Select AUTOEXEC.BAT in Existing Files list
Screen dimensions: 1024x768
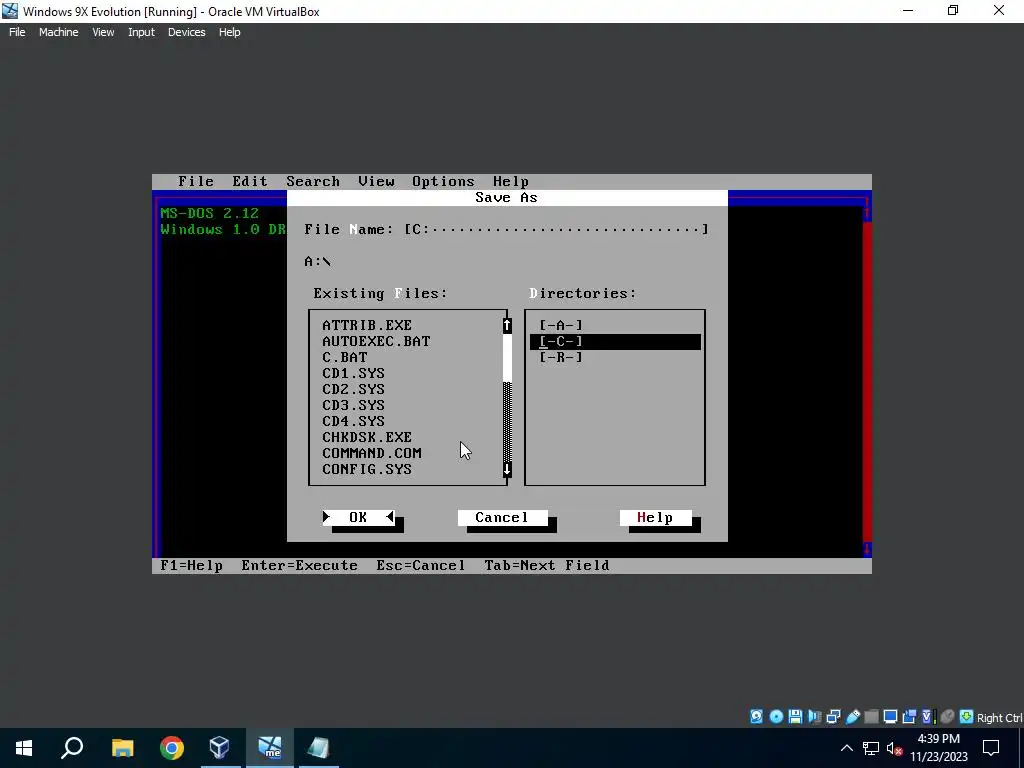pyautogui.click(x=376, y=341)
